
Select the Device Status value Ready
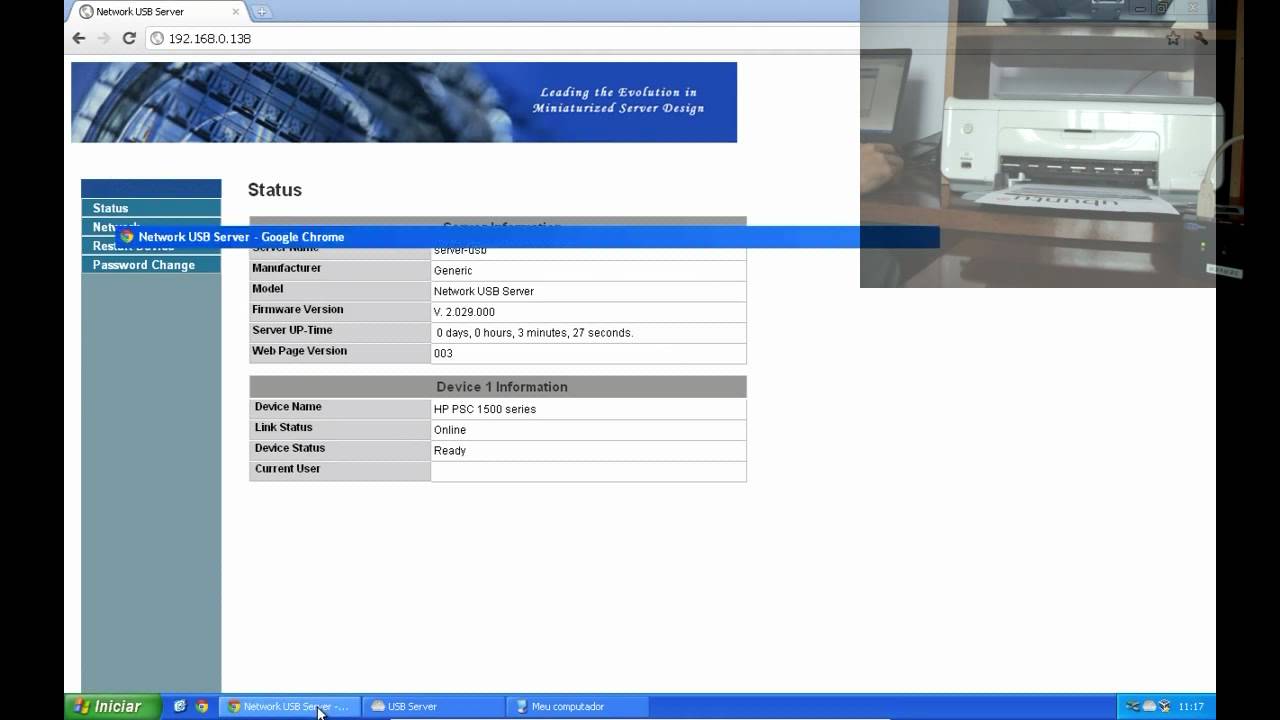click(450, 451)
